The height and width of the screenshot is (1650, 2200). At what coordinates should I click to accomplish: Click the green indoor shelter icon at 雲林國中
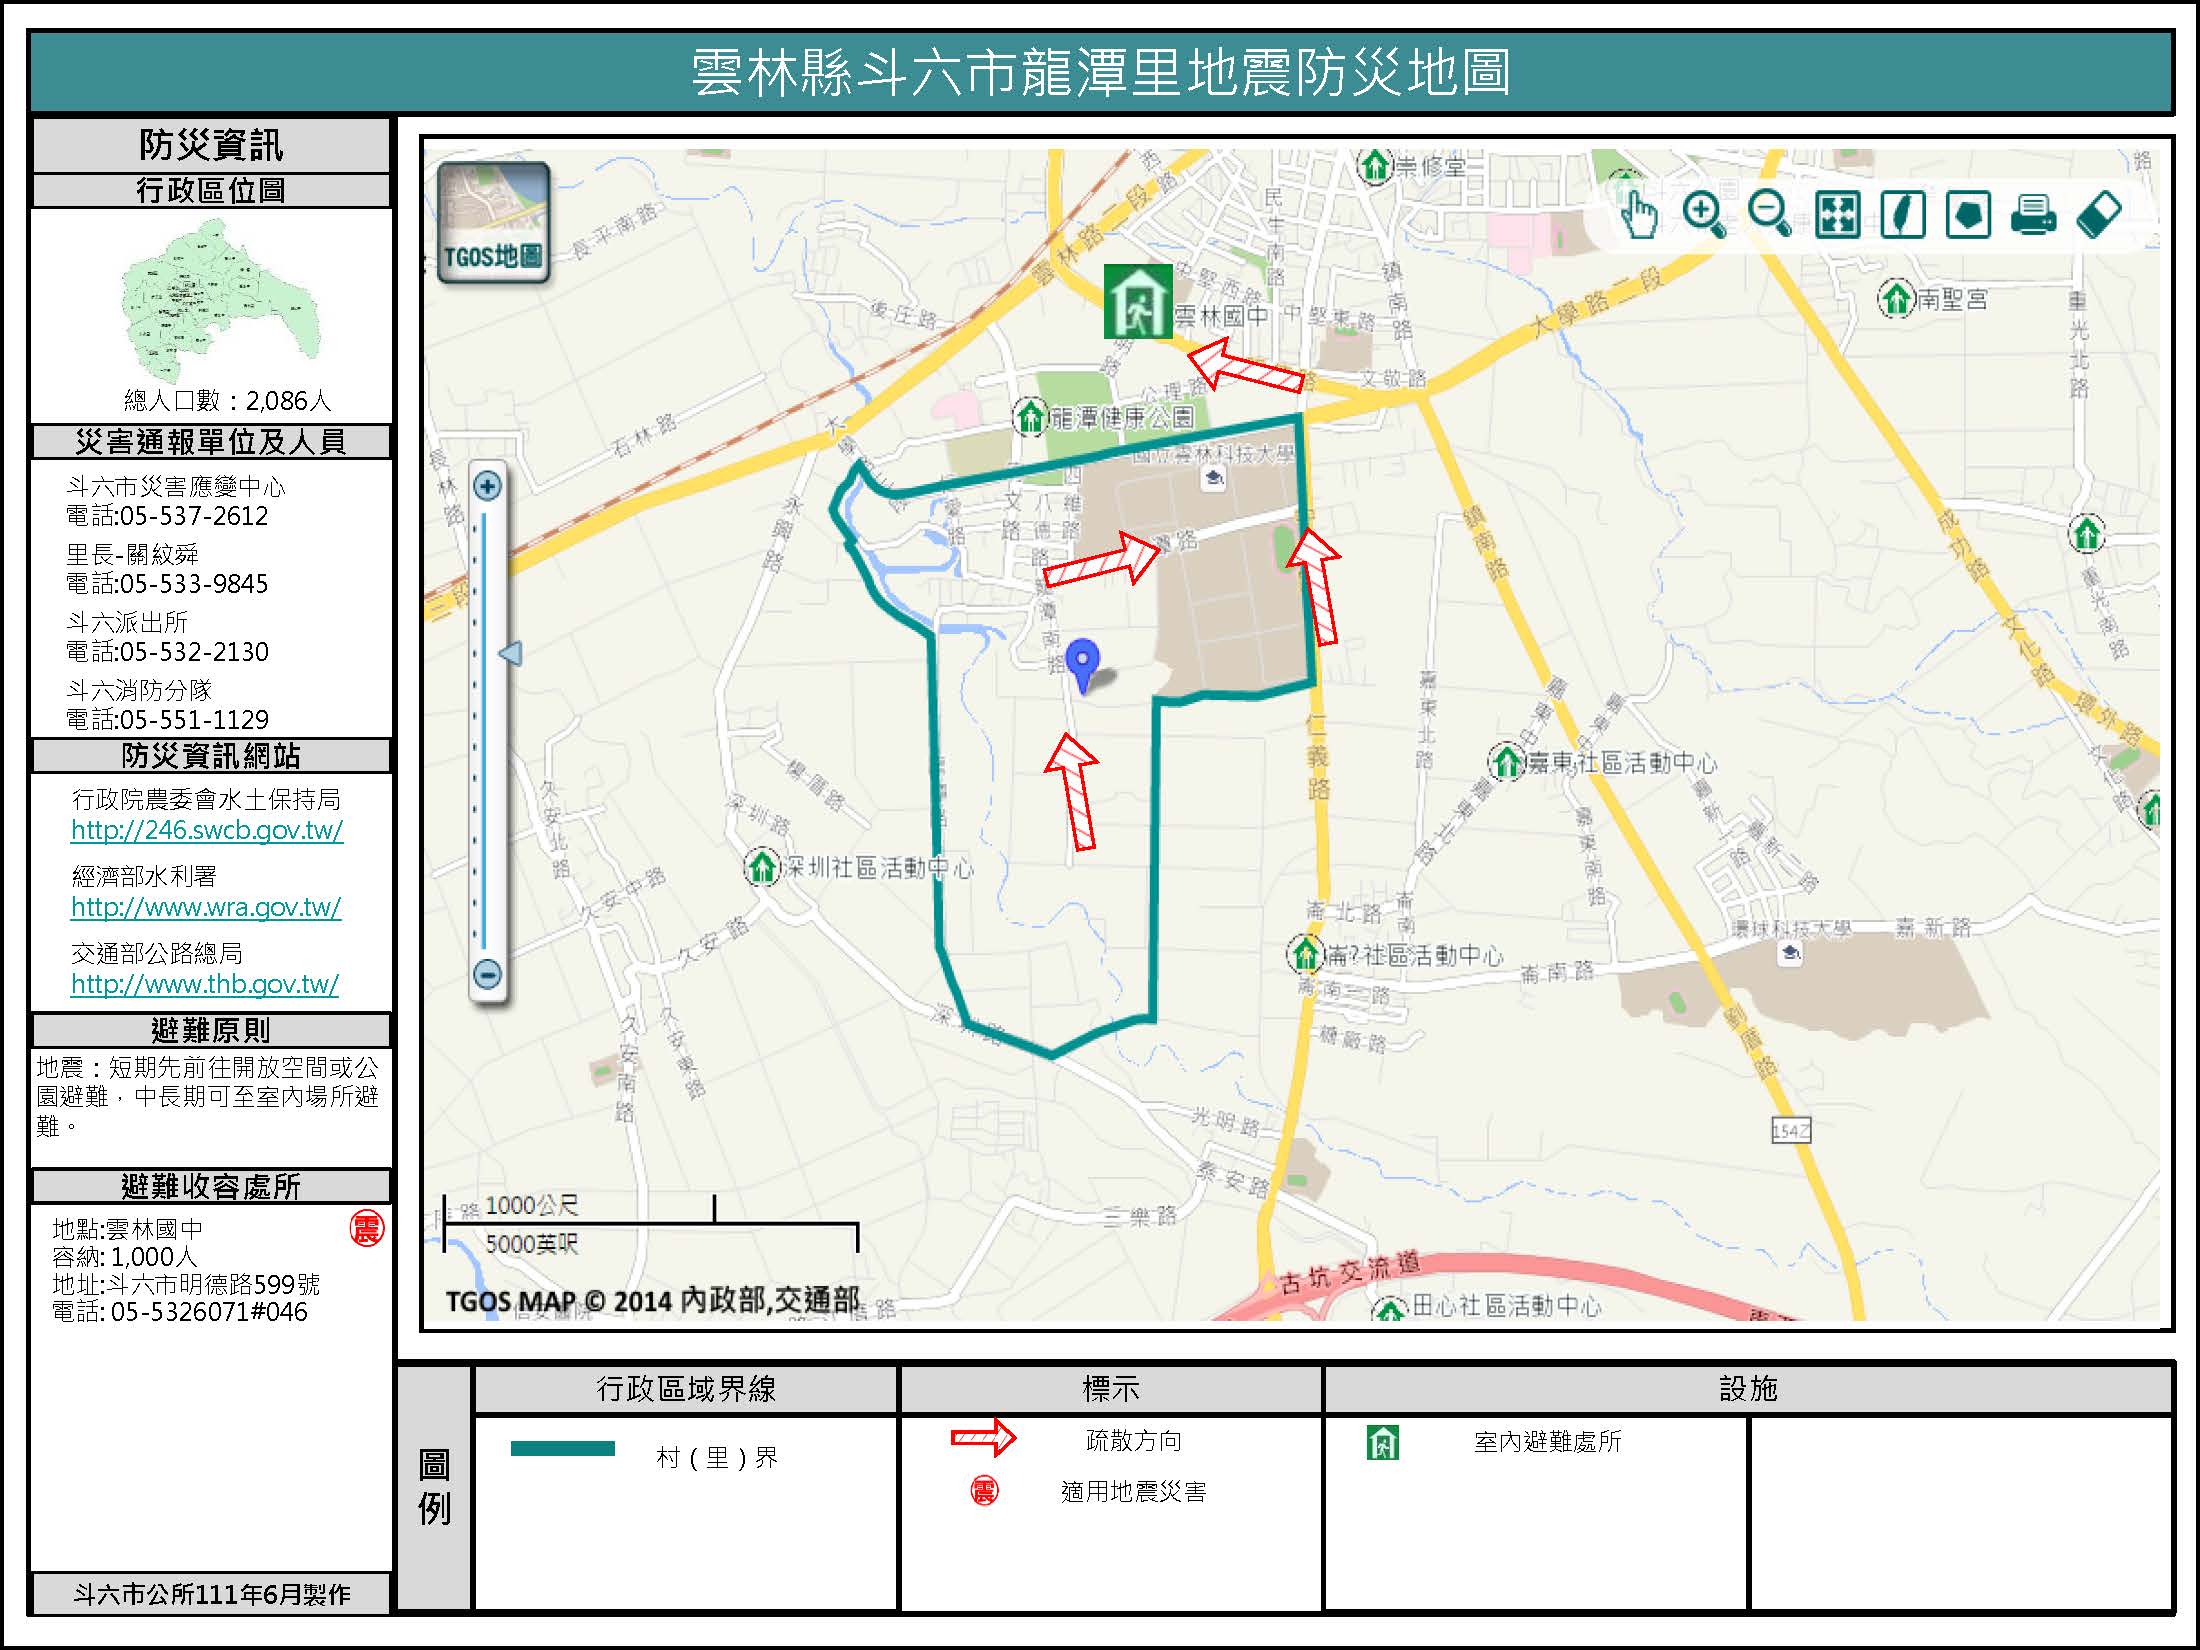tap(1138, 302)
